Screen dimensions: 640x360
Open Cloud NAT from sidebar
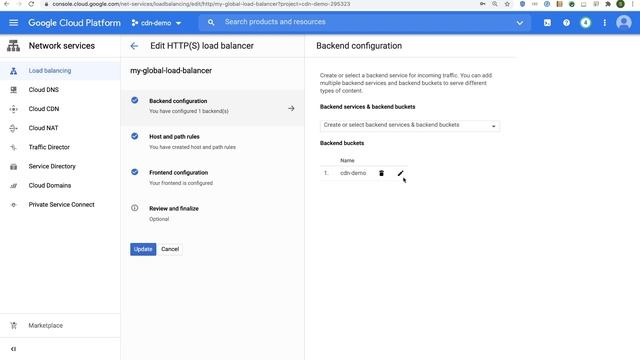(60, 128)
